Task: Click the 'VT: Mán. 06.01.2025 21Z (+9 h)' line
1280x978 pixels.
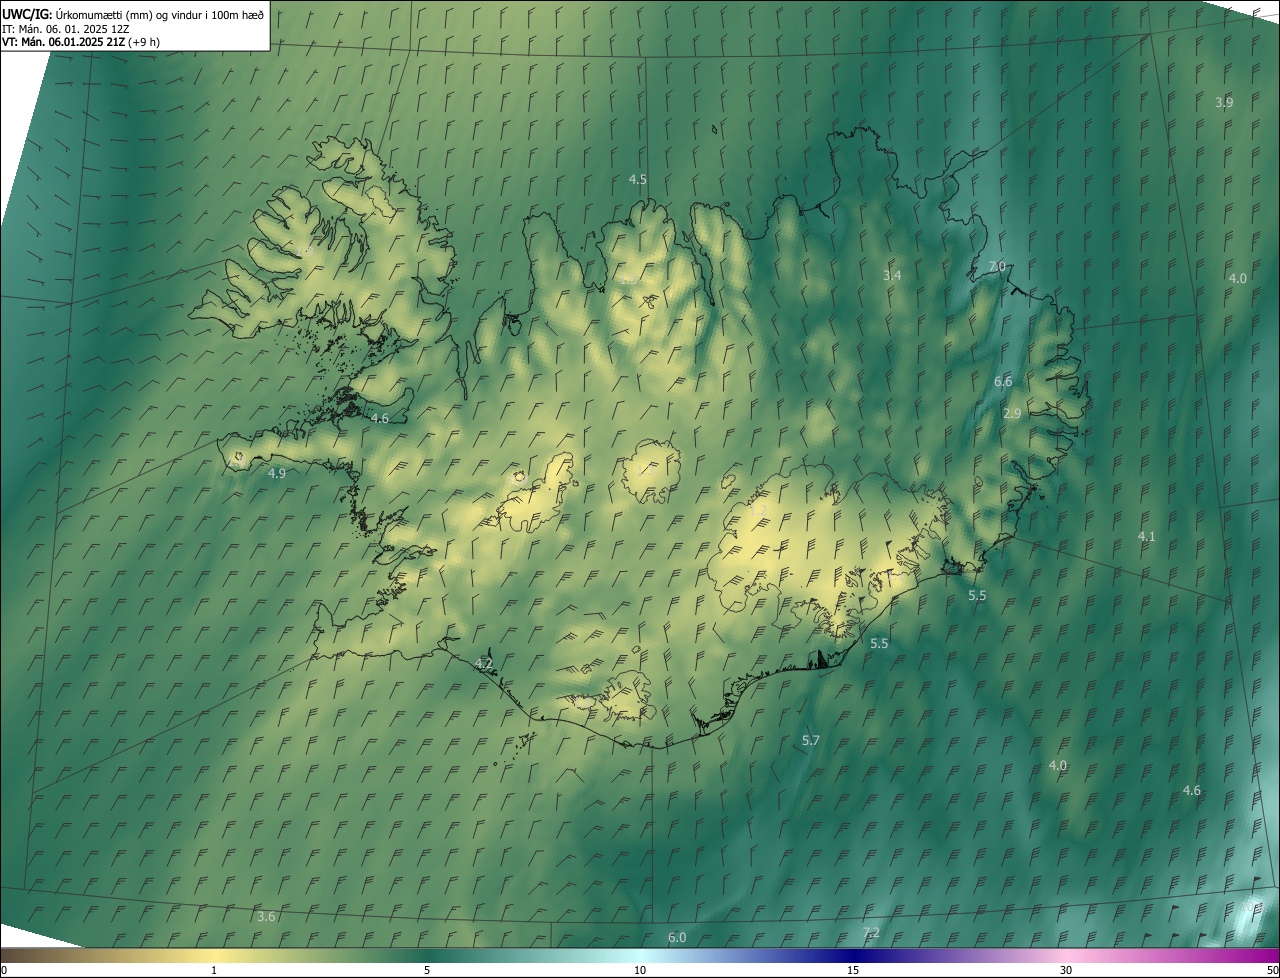Action: coord(81,42)
